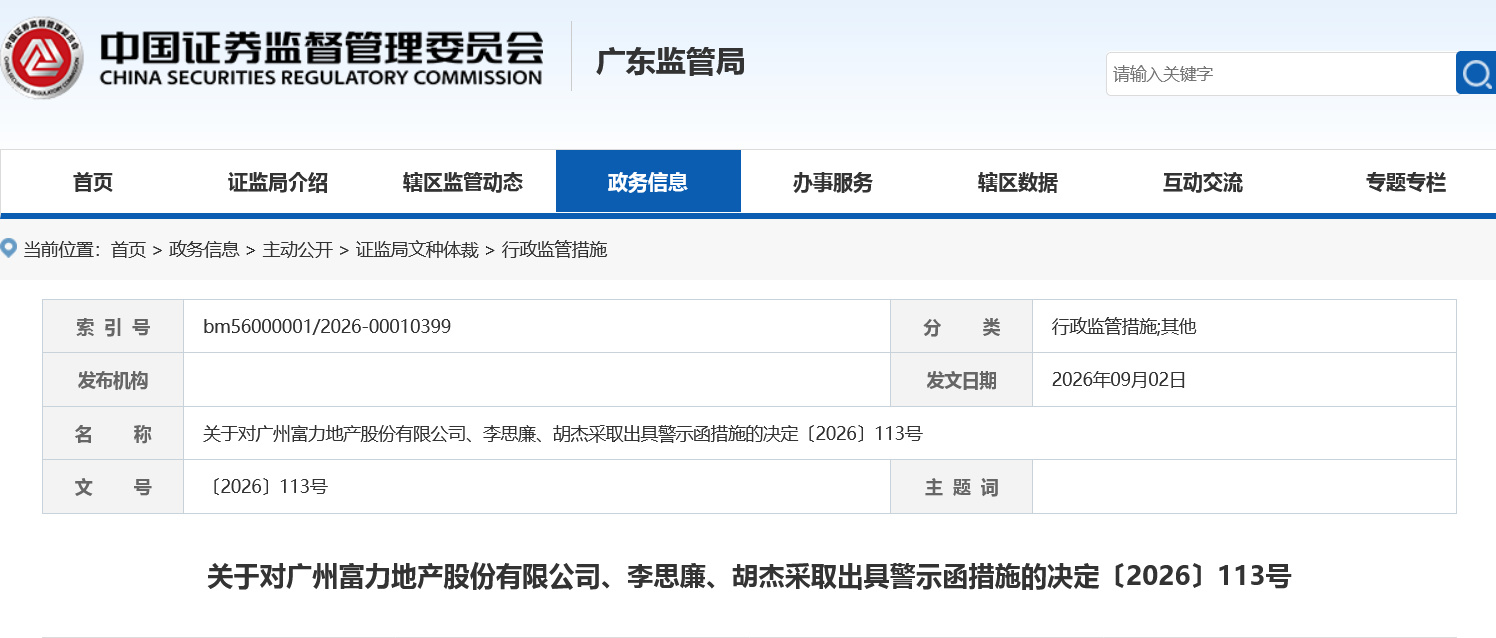Click the magnifier search button
Screen dimensions: 1496x638
point(1476,73)
